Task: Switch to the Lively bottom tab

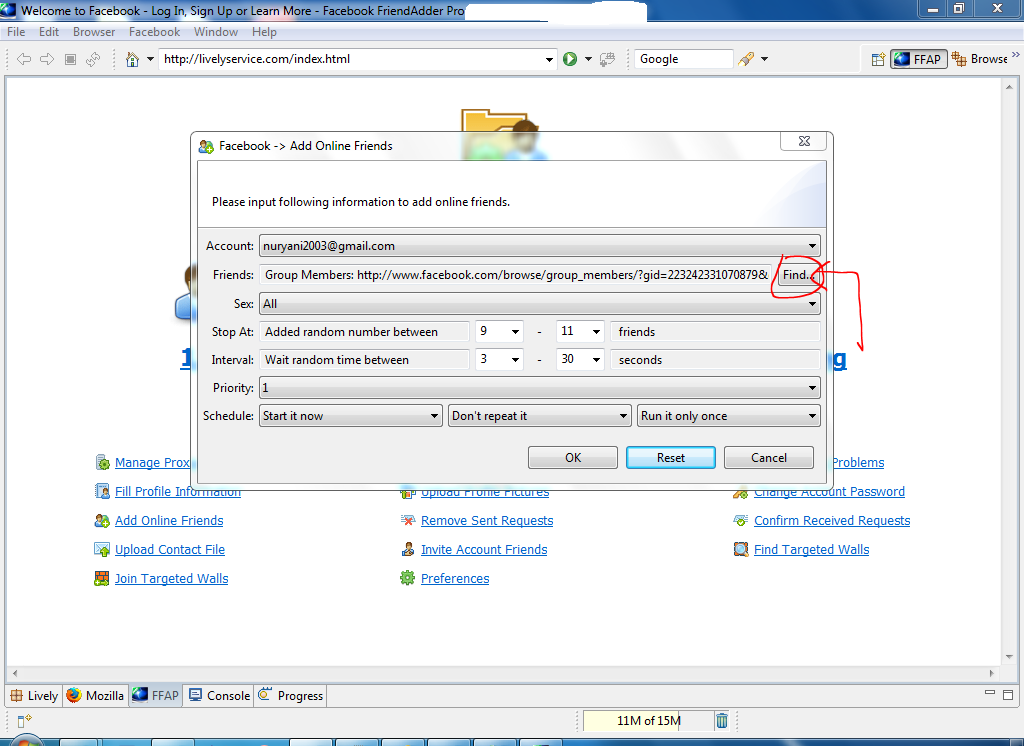Action: pyautogui.click(x=34, y=696)
